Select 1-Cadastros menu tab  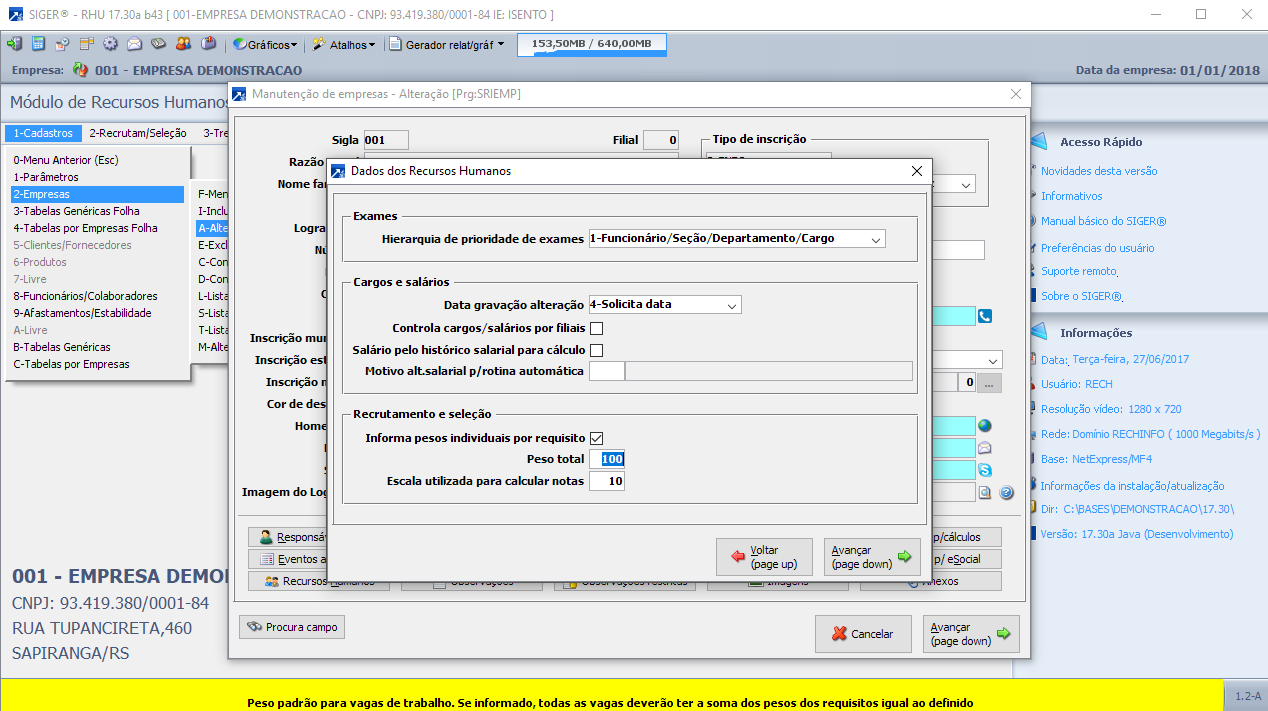(x=42, y=133)
